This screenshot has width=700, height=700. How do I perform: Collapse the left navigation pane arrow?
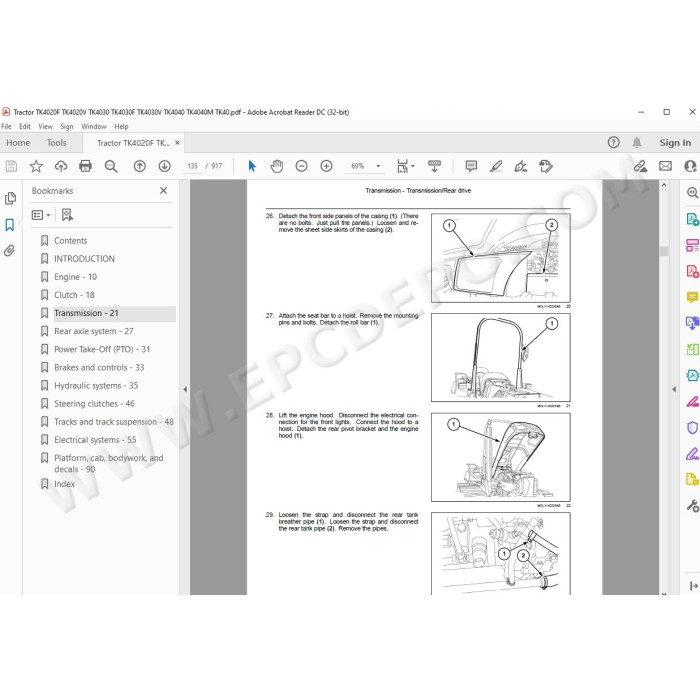pos(185,389)
